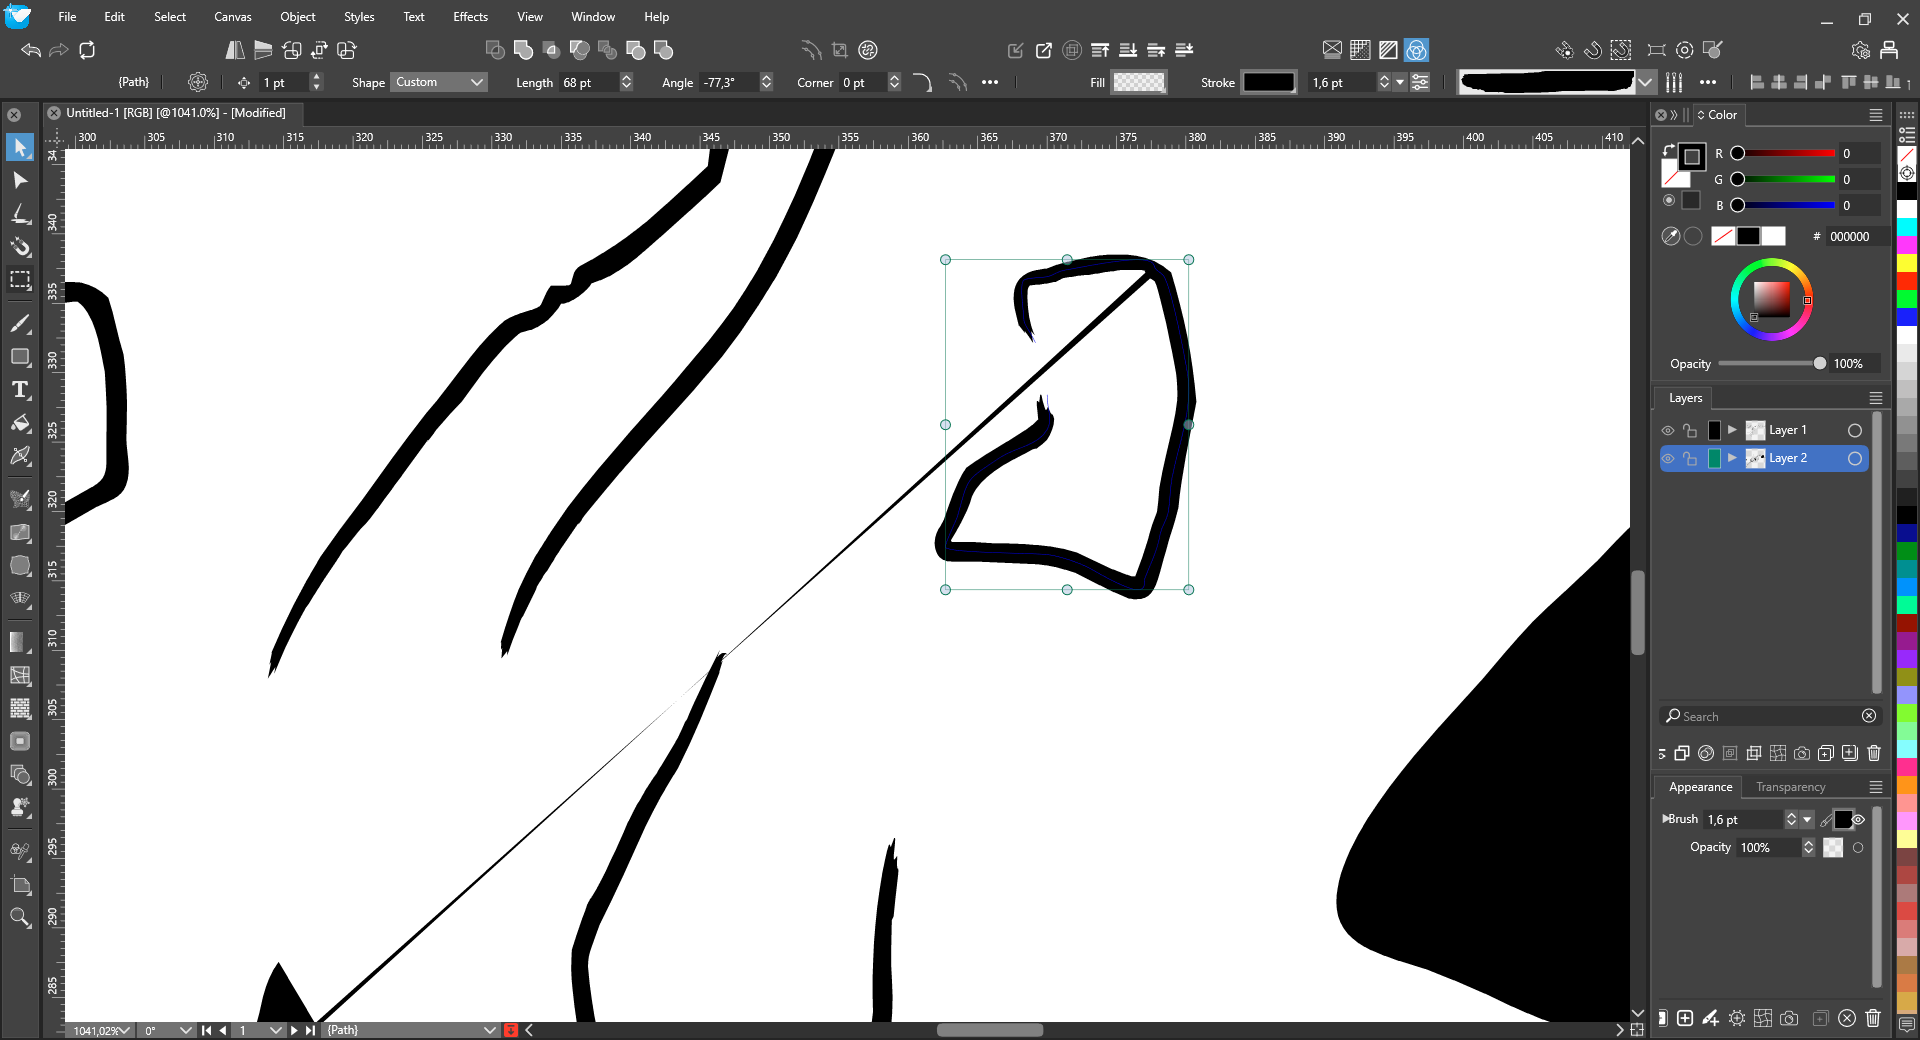Open the brush stroke profile dropdown
Screen dimensions: 1920x1040
tap(1645, 82)
